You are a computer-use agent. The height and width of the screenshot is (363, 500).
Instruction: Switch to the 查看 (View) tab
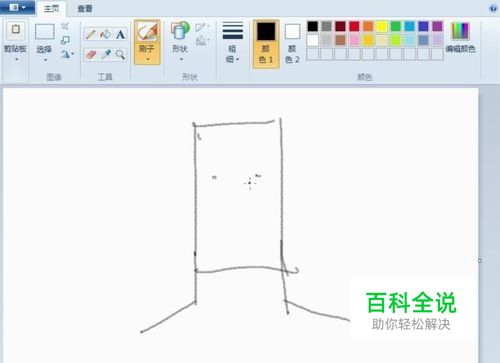(x=85, y=8)
